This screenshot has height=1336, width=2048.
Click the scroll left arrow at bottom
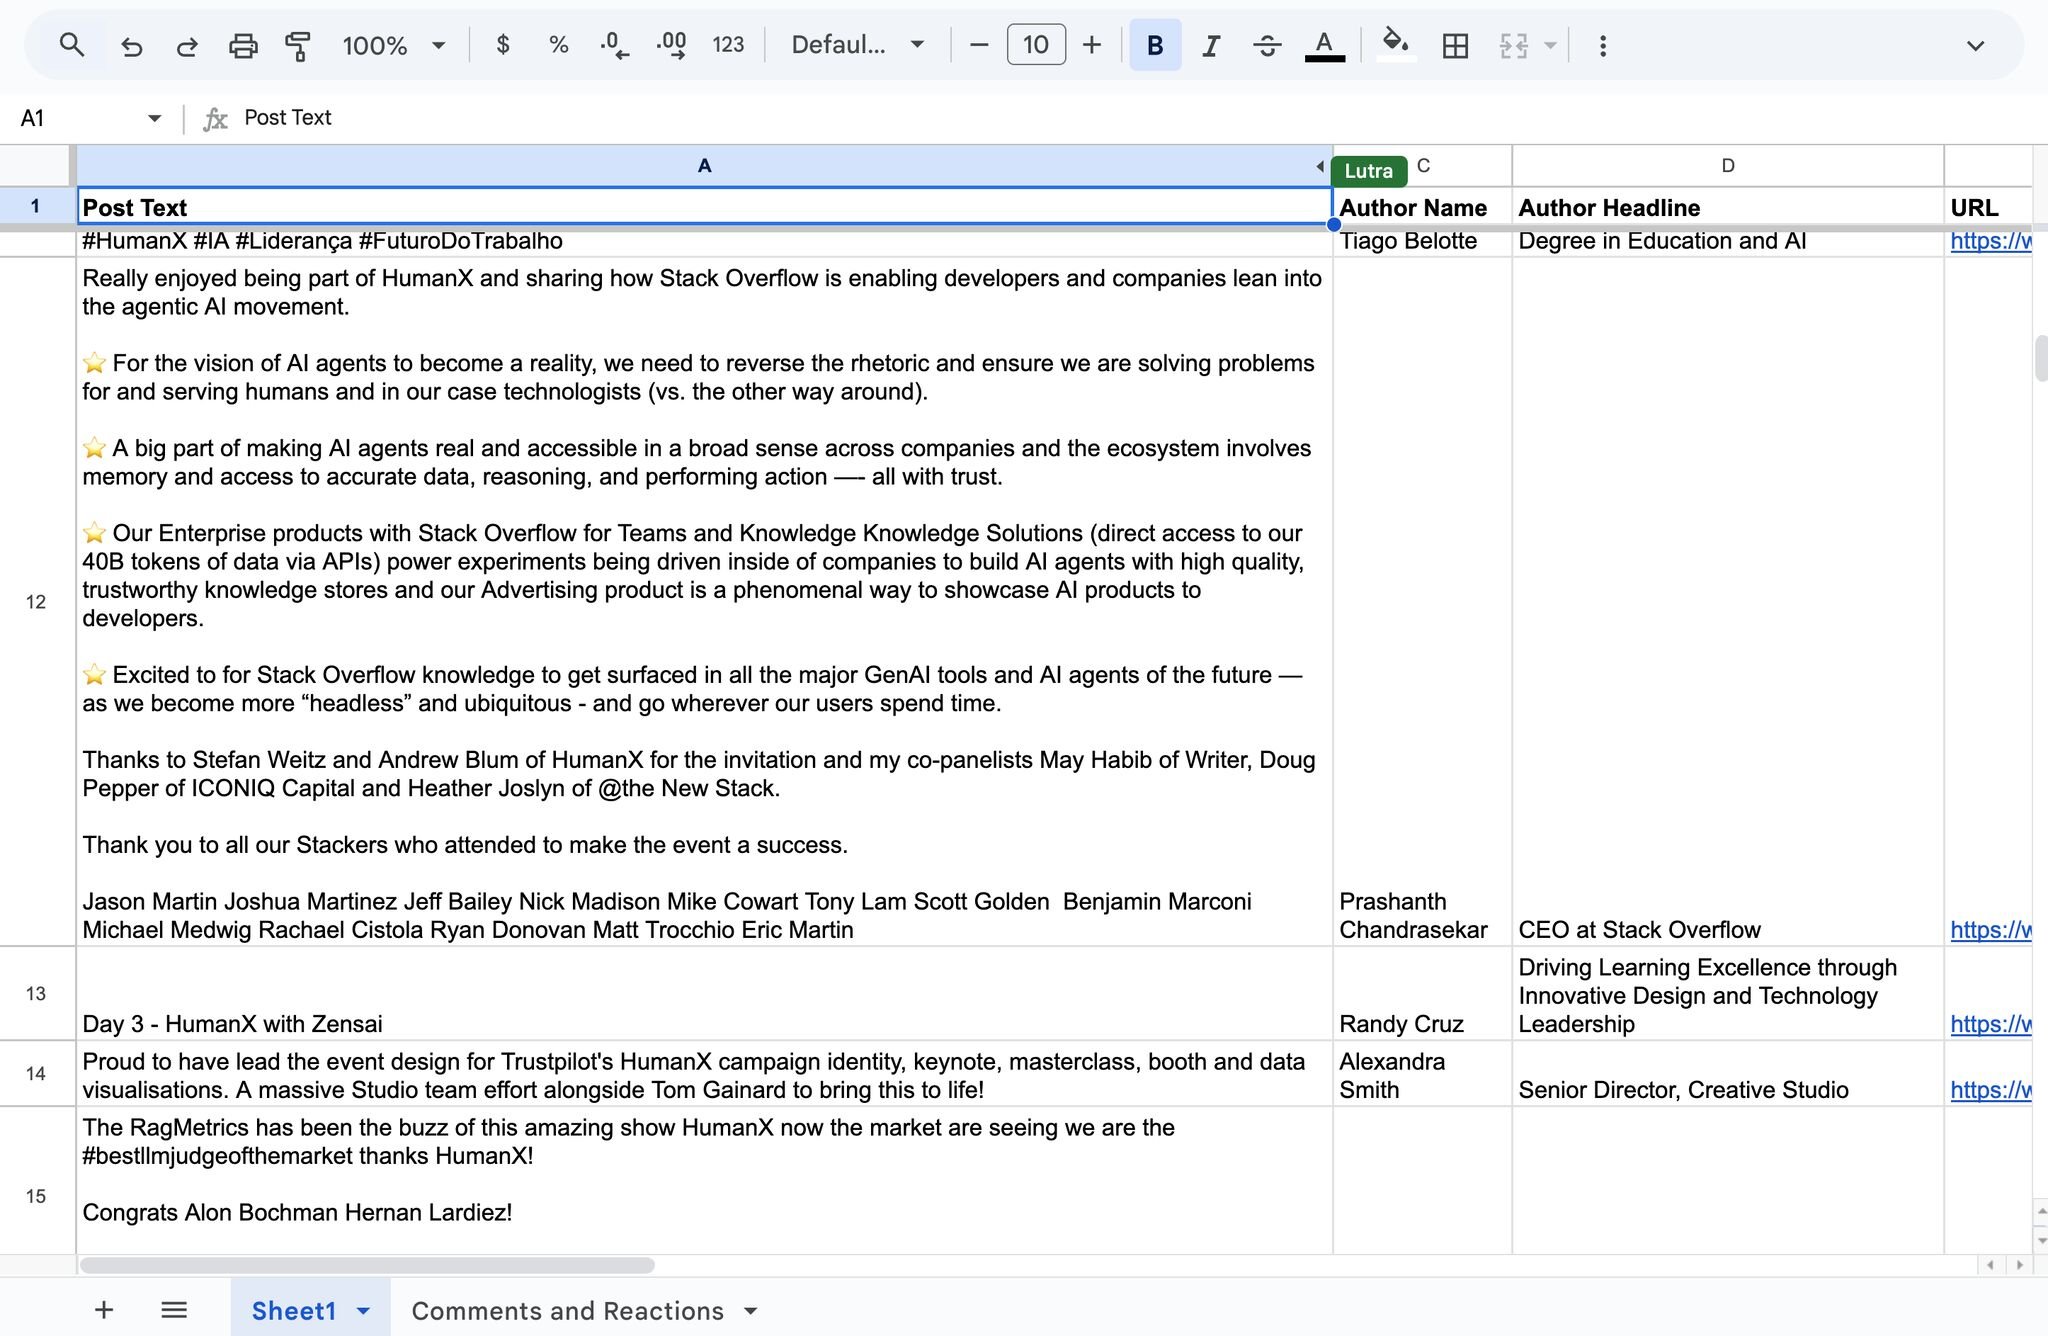1990,1265
